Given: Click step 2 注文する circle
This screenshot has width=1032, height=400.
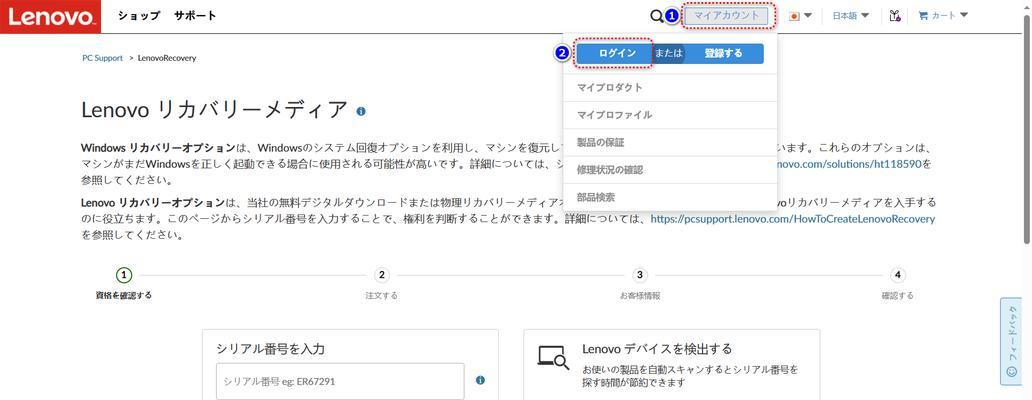Looking at the screenshot, I should coord(381,275).
